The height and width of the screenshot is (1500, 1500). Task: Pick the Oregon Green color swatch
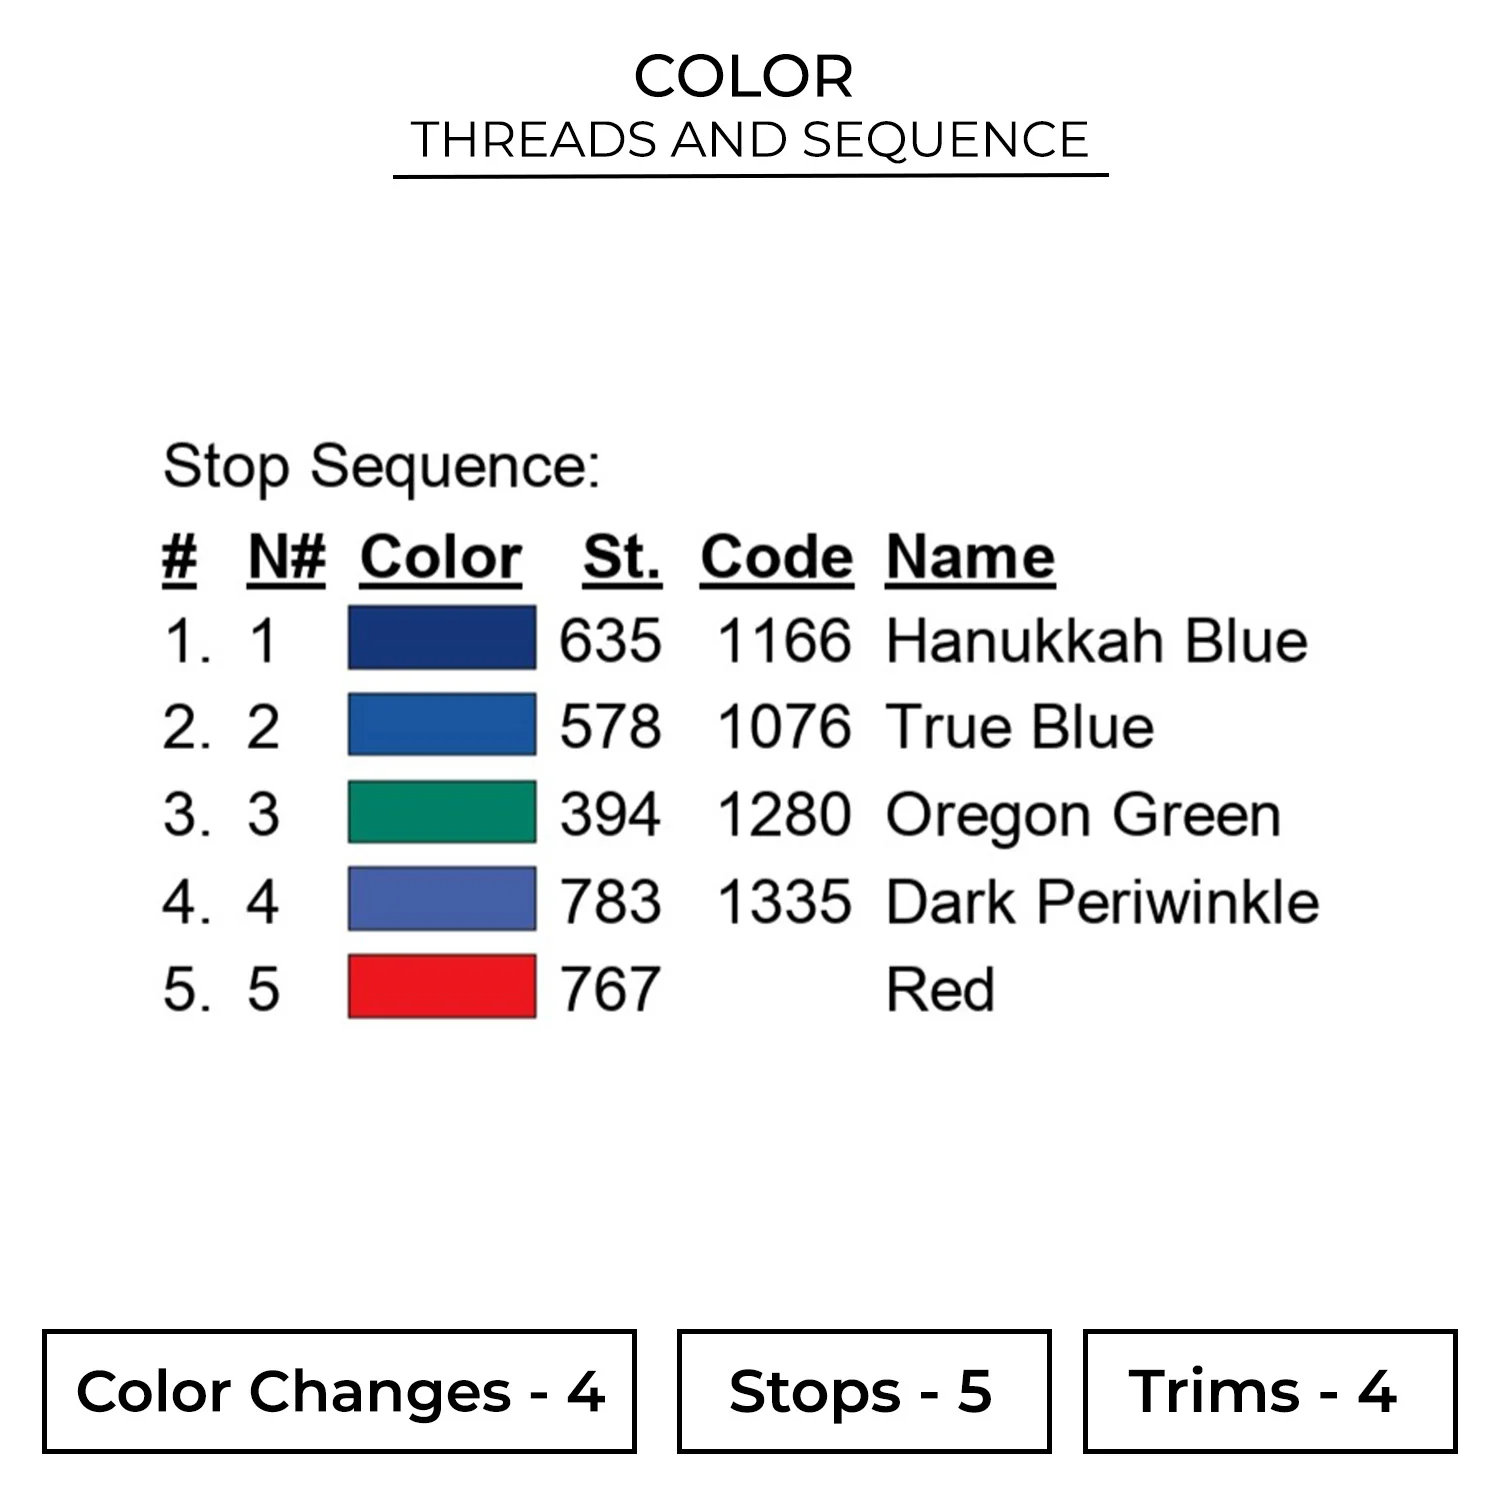[441, 812]
